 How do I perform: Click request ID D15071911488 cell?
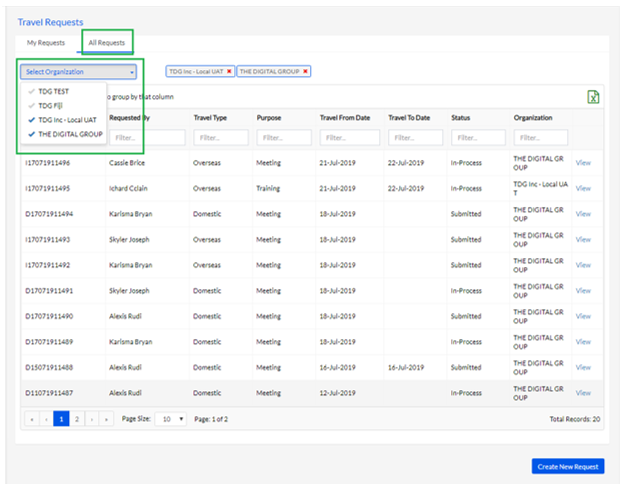pos(49,367)
